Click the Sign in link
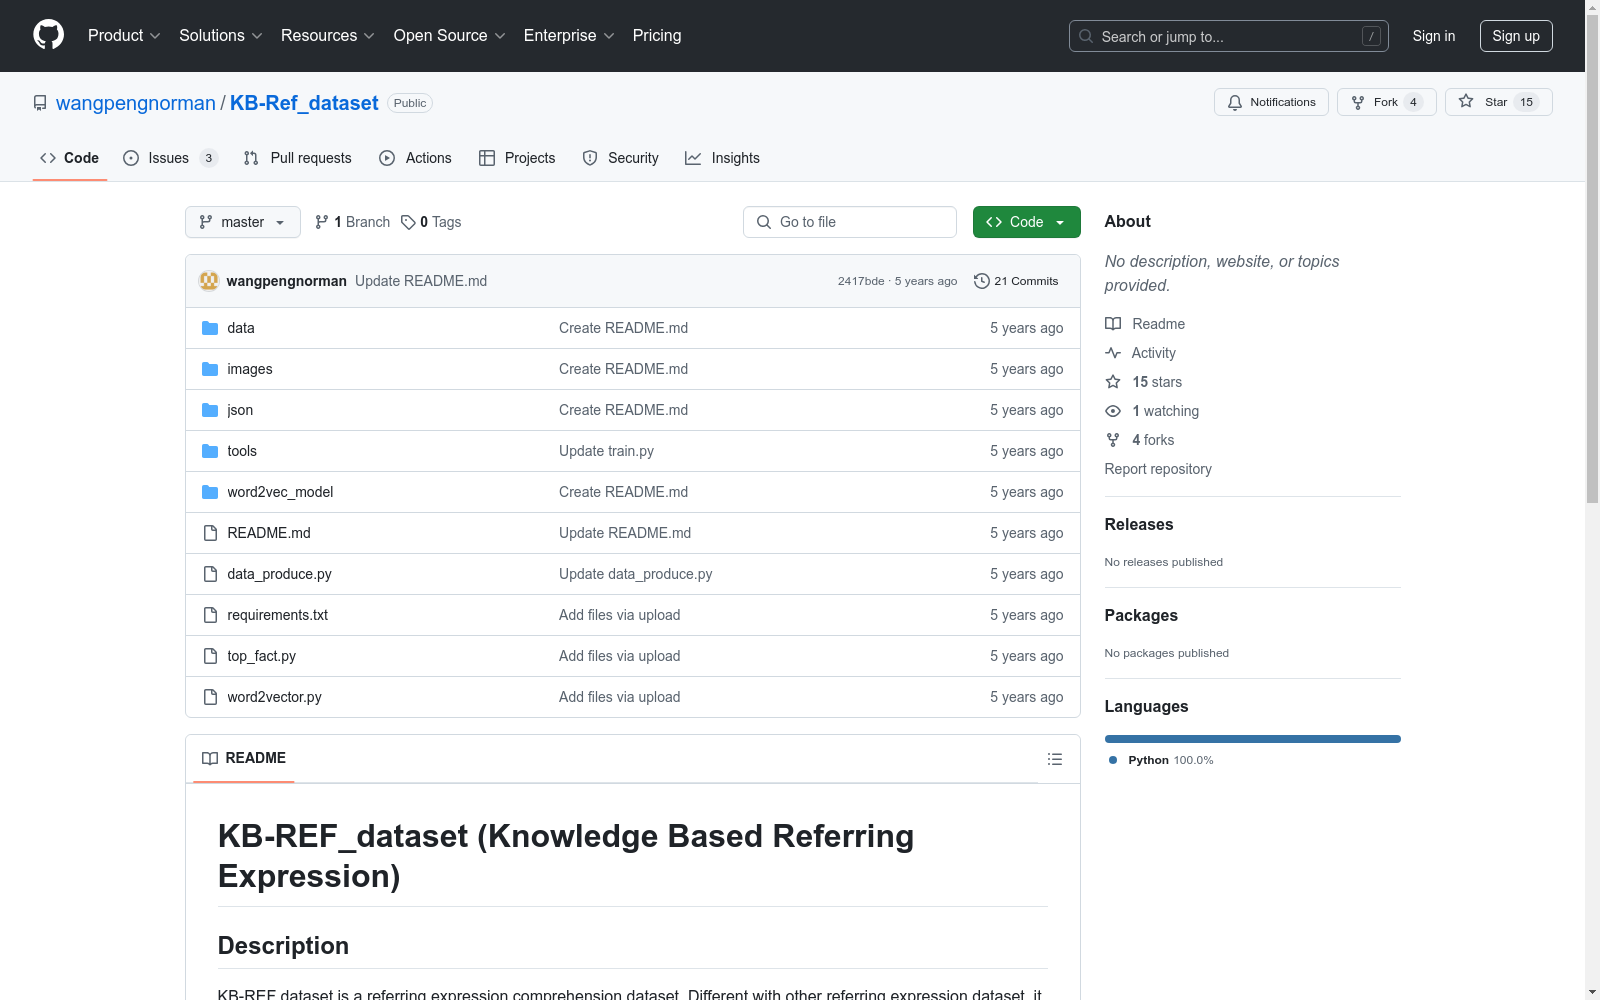The image size is (1600, 1000). click(1434, 36)
